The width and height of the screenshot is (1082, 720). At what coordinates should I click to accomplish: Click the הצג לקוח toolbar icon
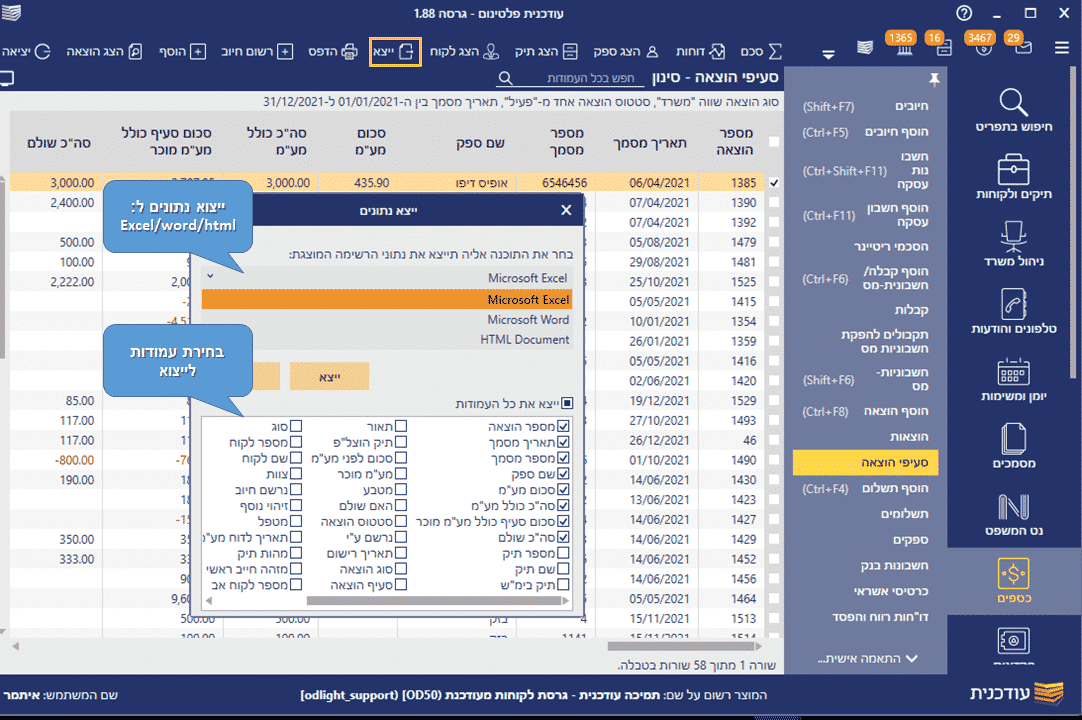coord(464,52)
